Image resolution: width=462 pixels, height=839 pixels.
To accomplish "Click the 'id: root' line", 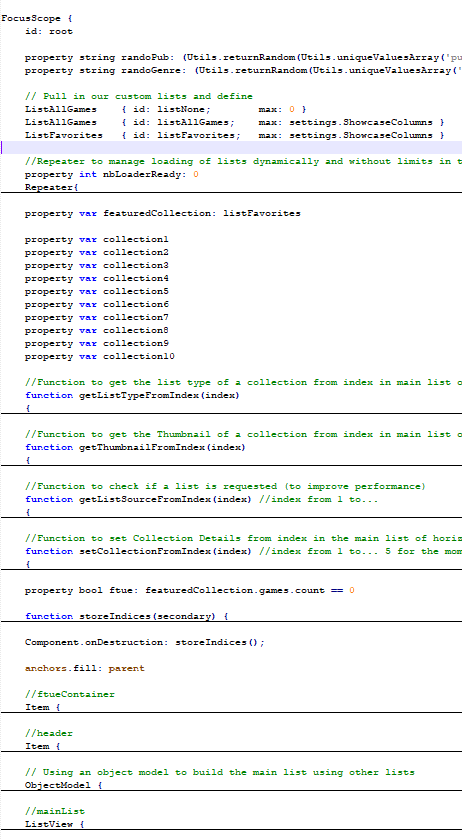I will 49,32.
